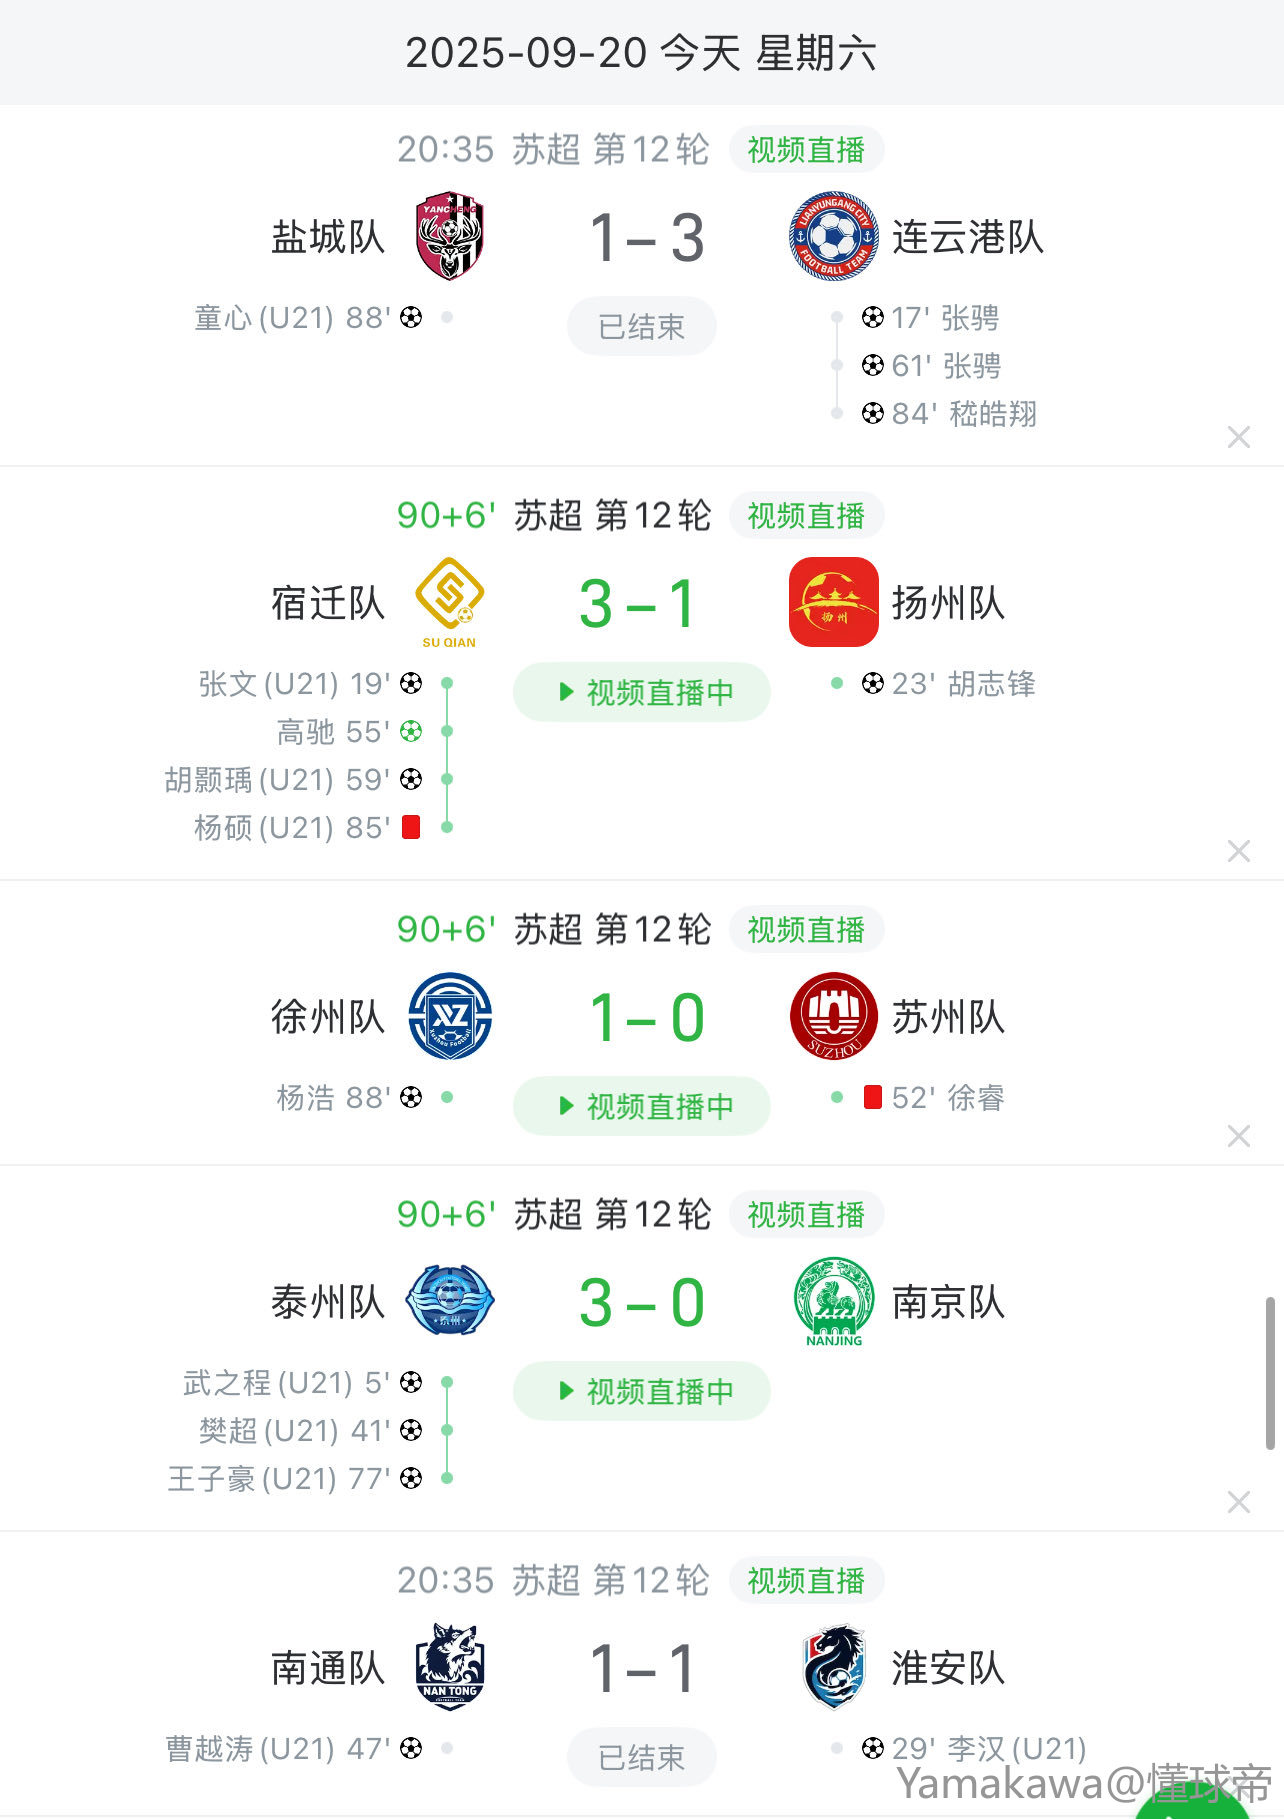Viewport: 1284px width, 1819px height.
Task: Tap the Huai'an team dragon crest
Action: pos(833,1667)
